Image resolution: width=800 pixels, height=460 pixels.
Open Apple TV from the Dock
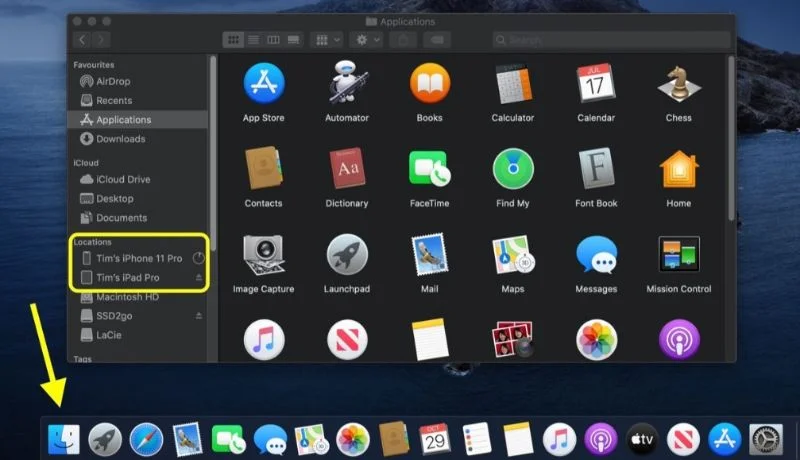(642, 439)
